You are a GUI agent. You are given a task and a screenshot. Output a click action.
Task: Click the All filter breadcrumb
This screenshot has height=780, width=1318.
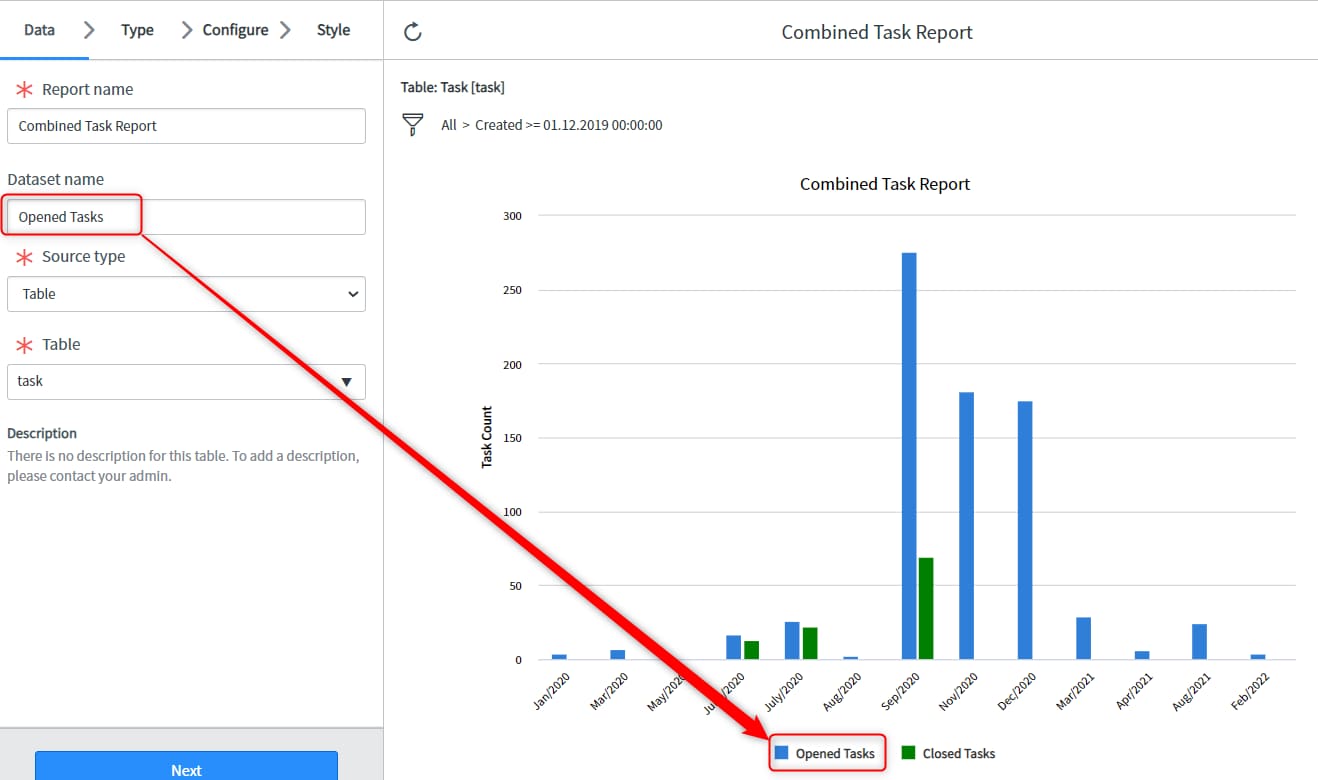pyautogui.click(x=449, y=125)
